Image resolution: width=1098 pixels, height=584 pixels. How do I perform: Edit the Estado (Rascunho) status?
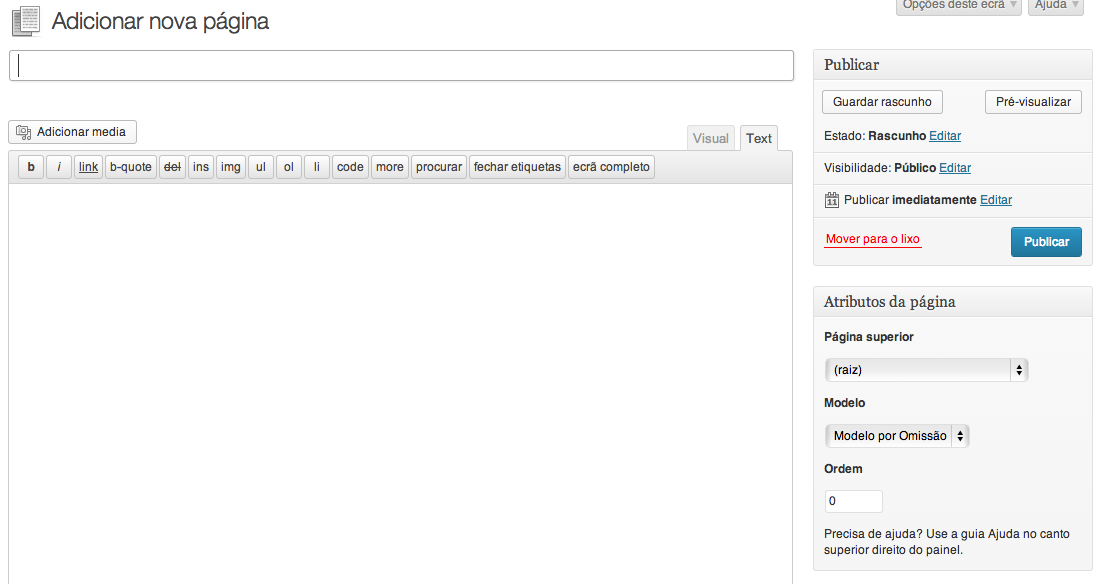coord(945,136)
